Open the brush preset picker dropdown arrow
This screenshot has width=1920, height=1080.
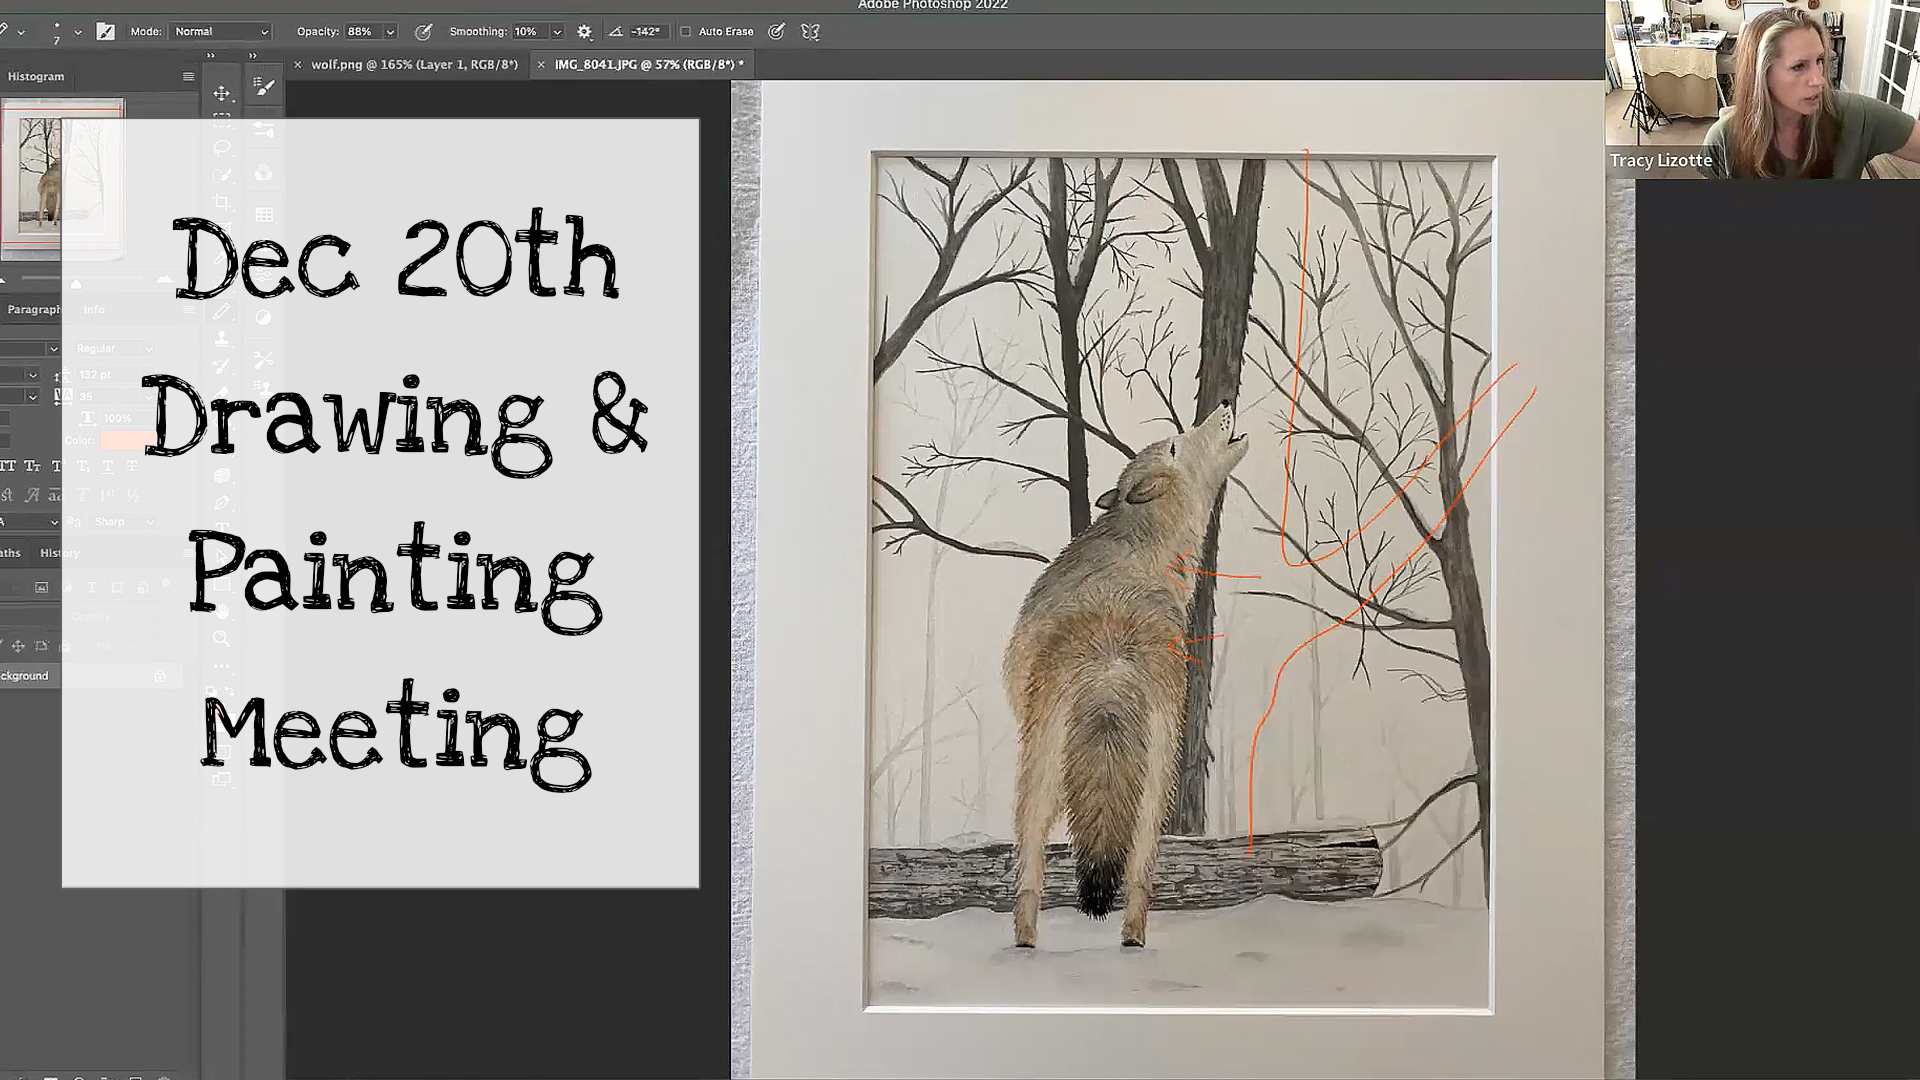point(78,32)
